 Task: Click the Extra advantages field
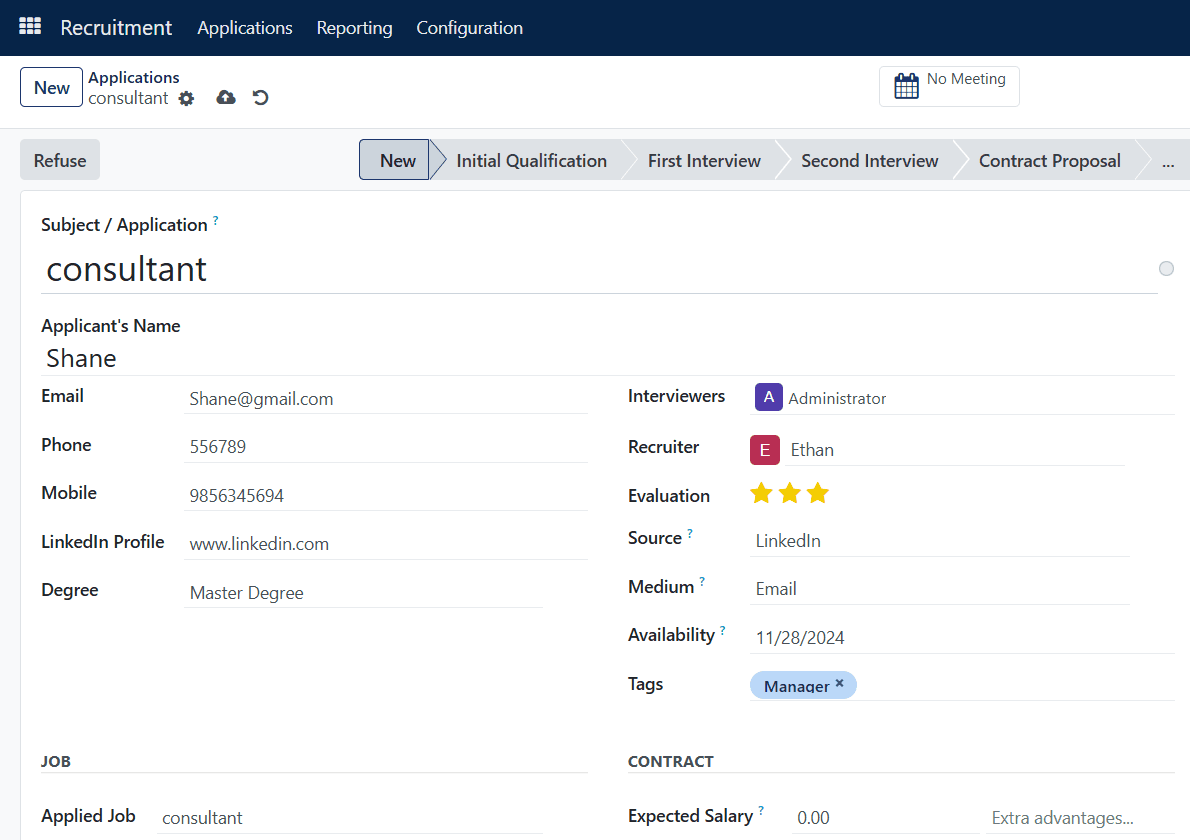coord(1080,818)
